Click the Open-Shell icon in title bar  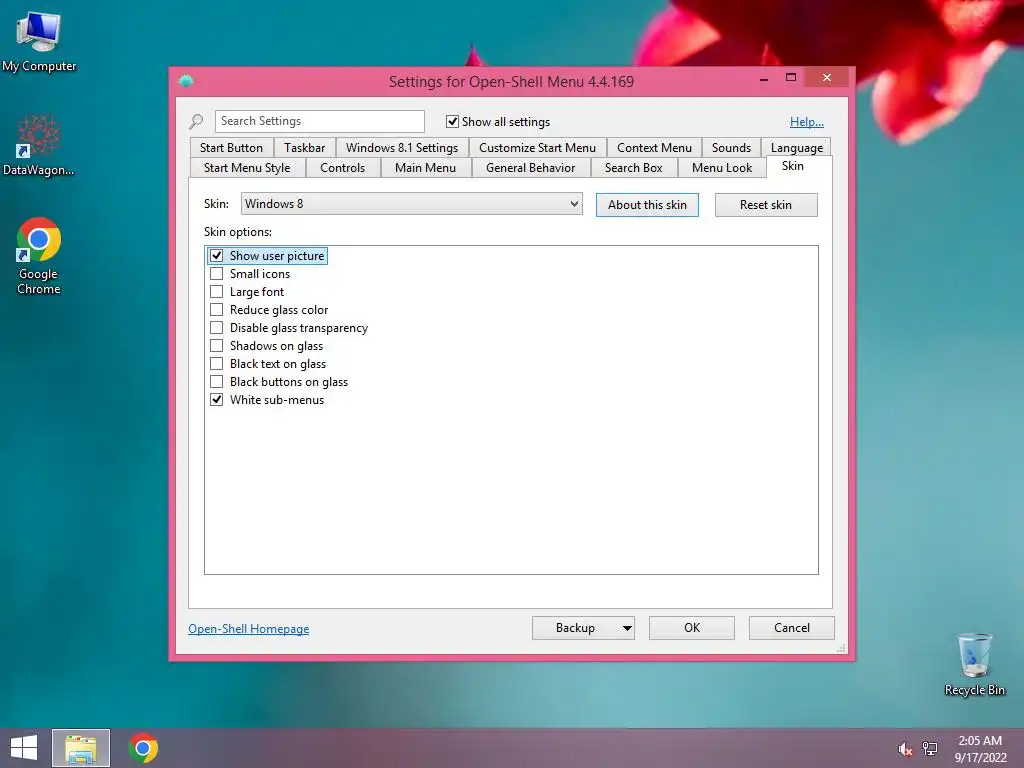point(186,81)
